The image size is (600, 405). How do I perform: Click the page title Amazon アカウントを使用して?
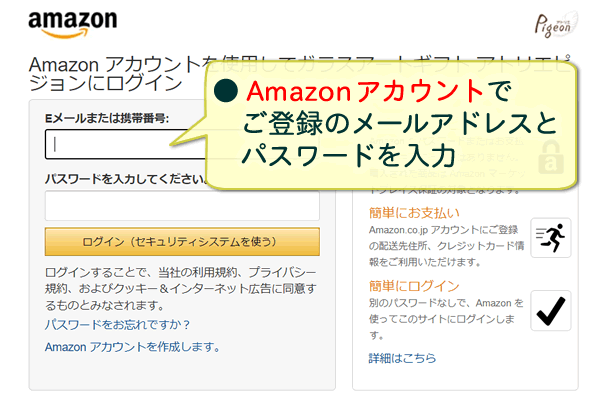click(117, 64)
